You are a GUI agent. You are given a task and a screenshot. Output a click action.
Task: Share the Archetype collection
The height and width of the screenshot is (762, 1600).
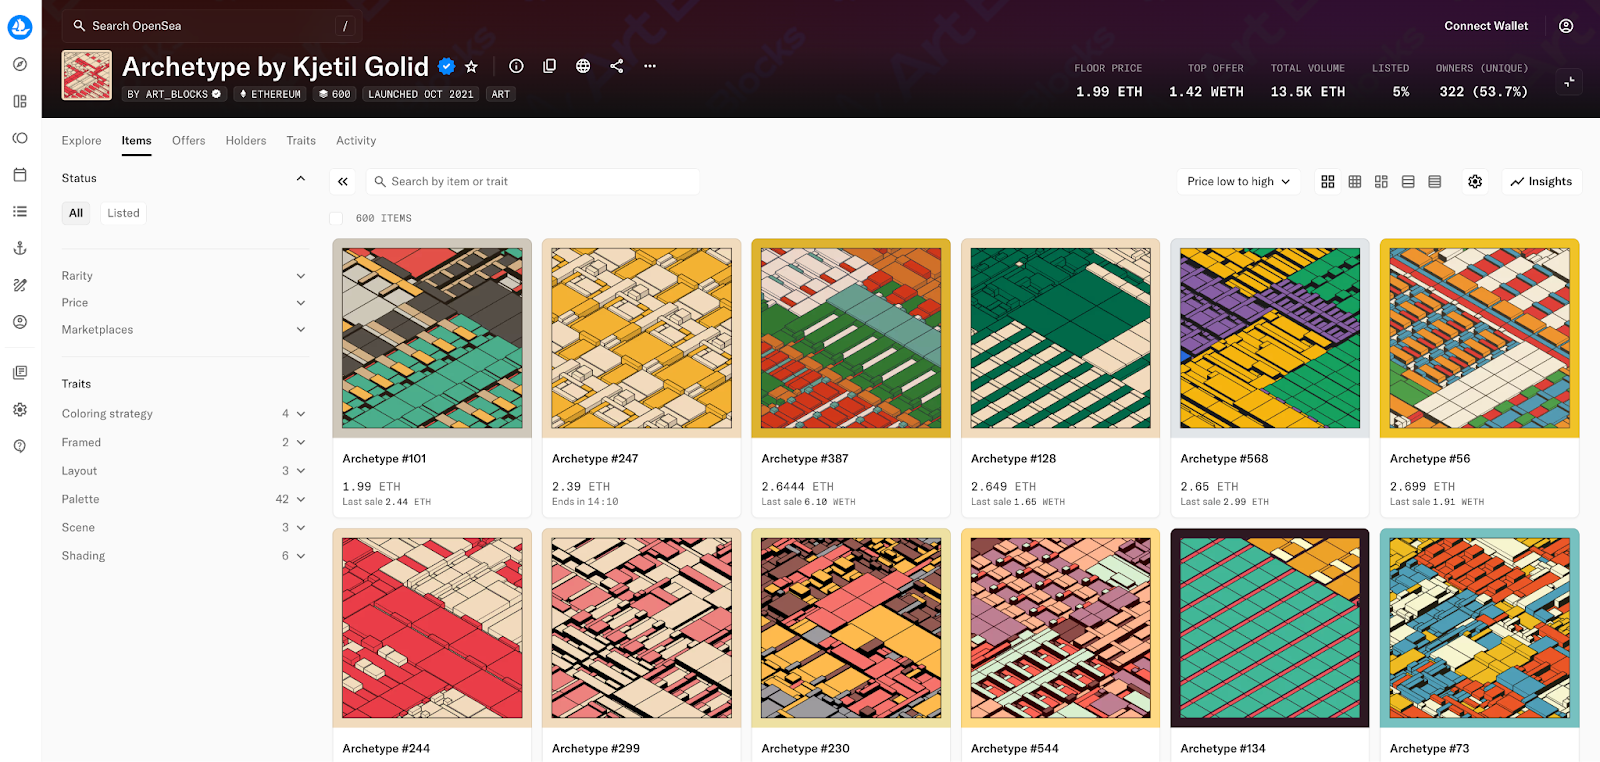[616, 66]
